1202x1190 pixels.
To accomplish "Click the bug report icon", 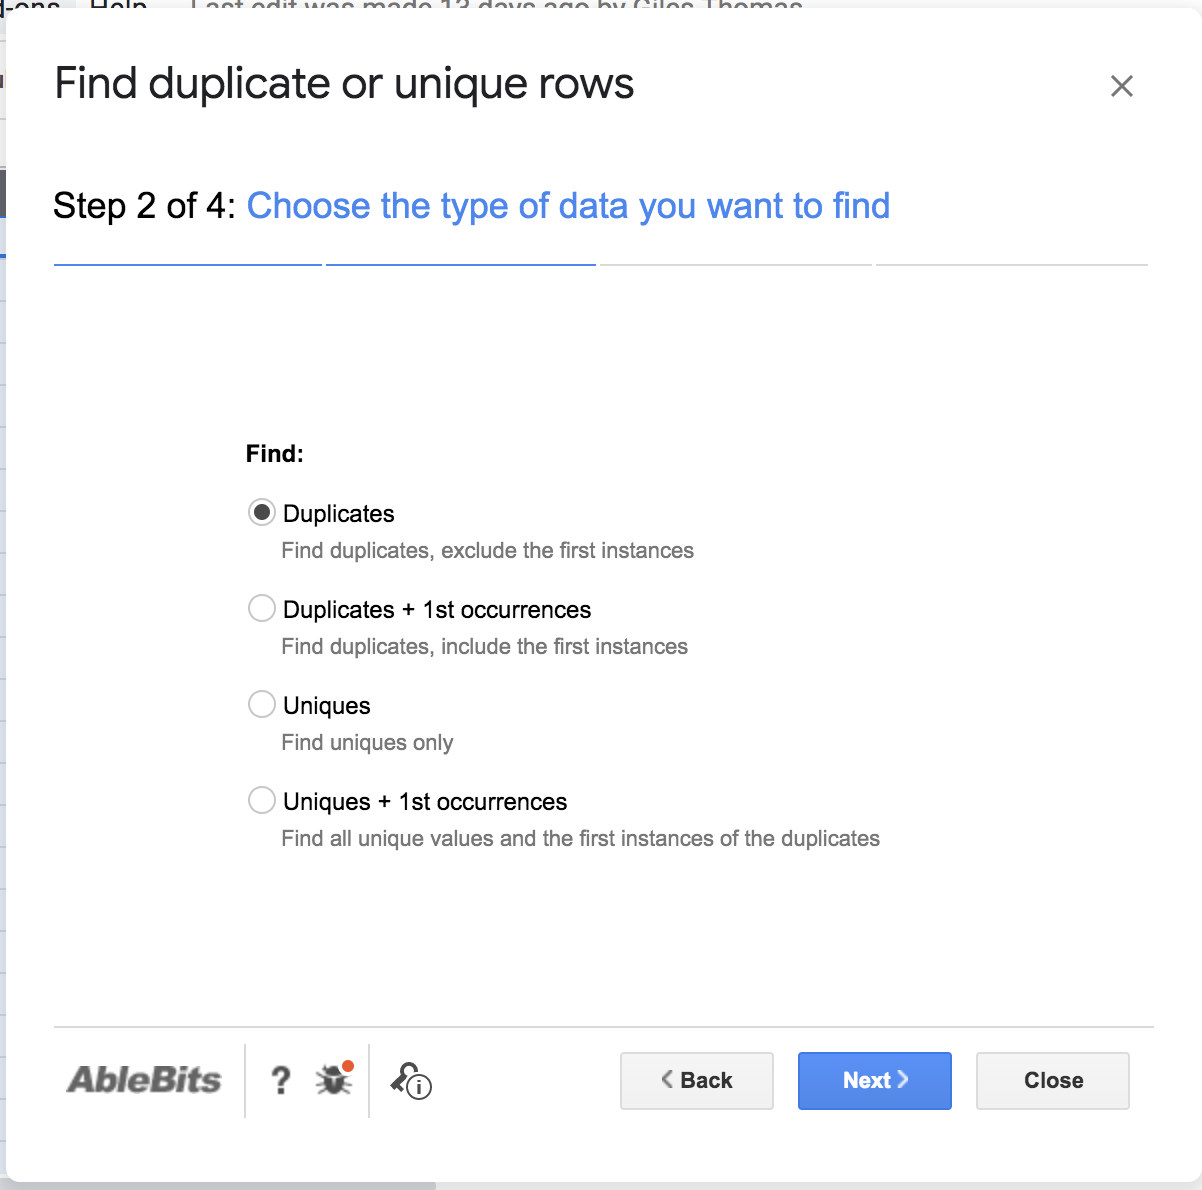I will click(334, 1079).
